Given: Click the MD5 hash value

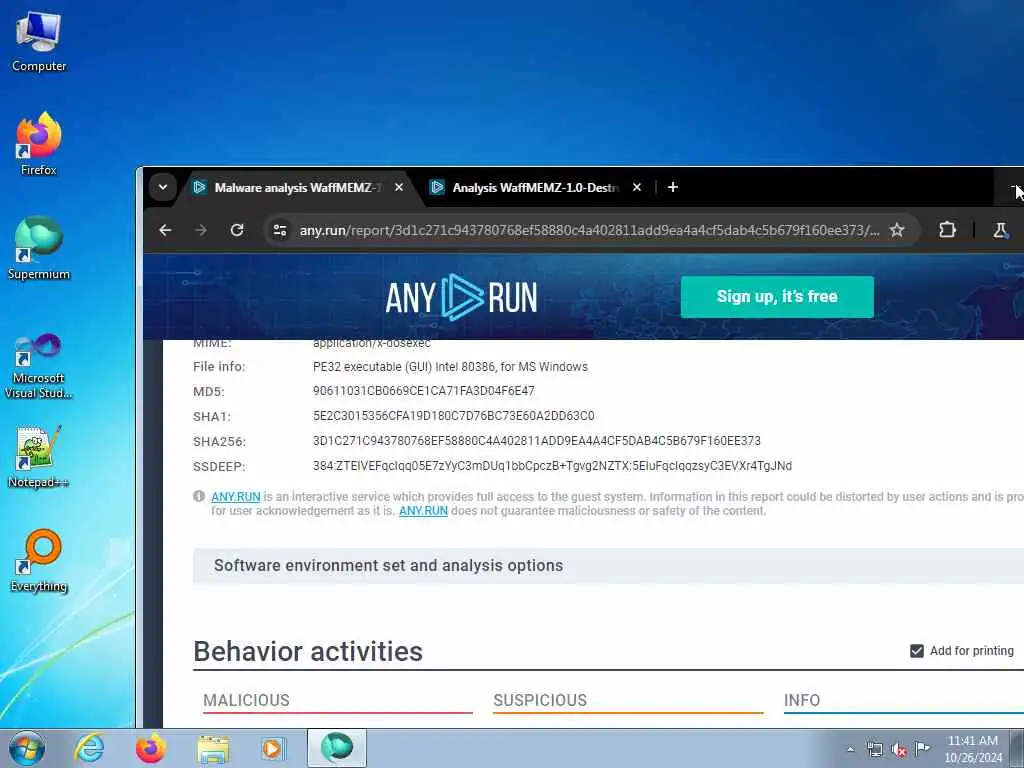Looking at the screenshot, I should click(424, 391).
